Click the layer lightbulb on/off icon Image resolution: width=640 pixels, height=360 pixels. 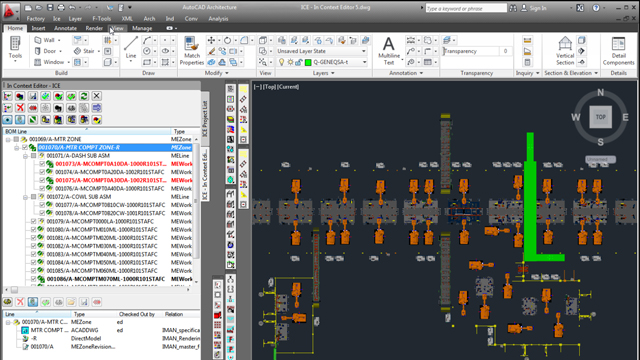click(x=281, y=62)
